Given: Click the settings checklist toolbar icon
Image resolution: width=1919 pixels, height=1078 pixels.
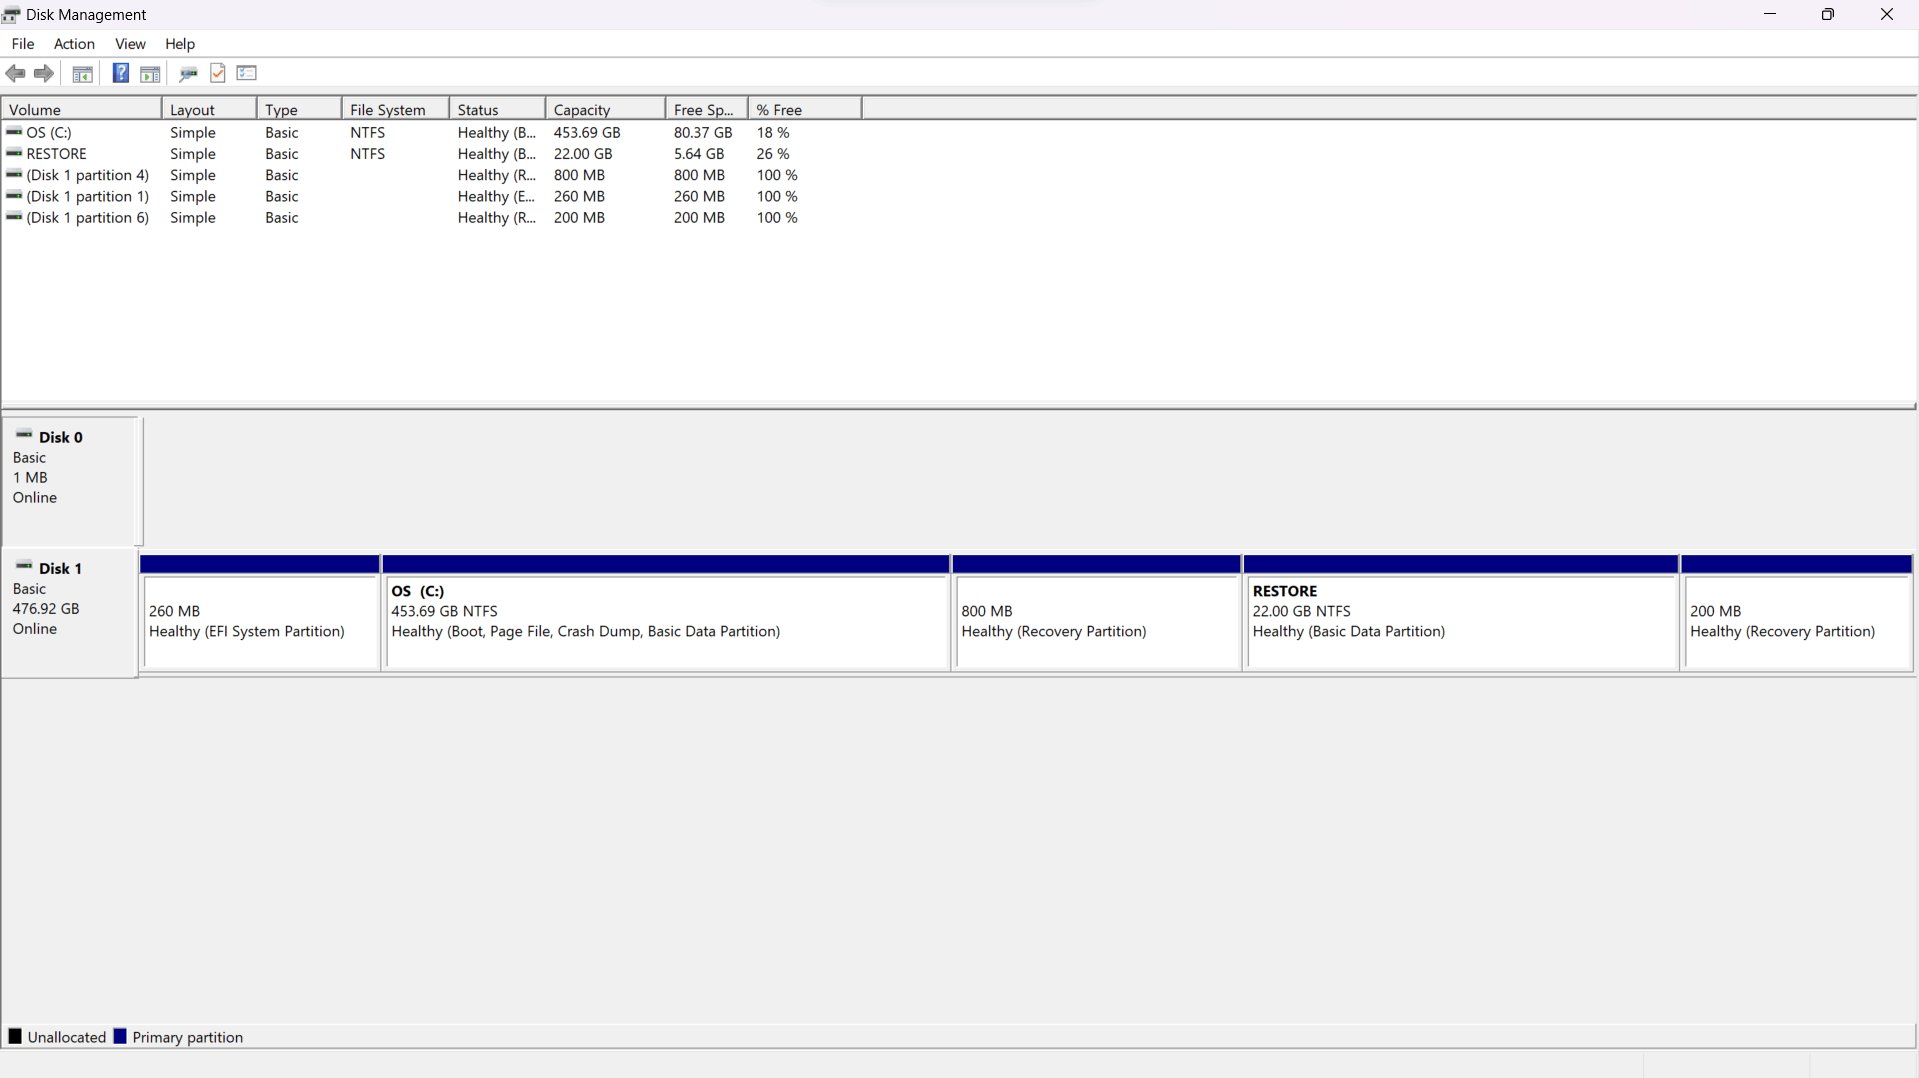Looking at the screenshot, I should click(x=247, y=73).
